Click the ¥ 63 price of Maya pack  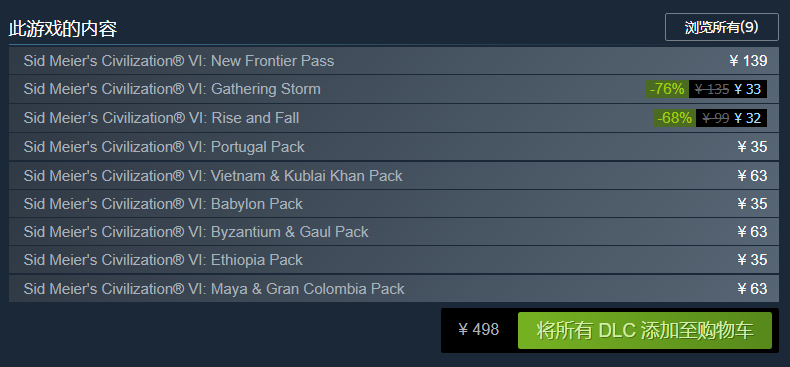point(752,289)
